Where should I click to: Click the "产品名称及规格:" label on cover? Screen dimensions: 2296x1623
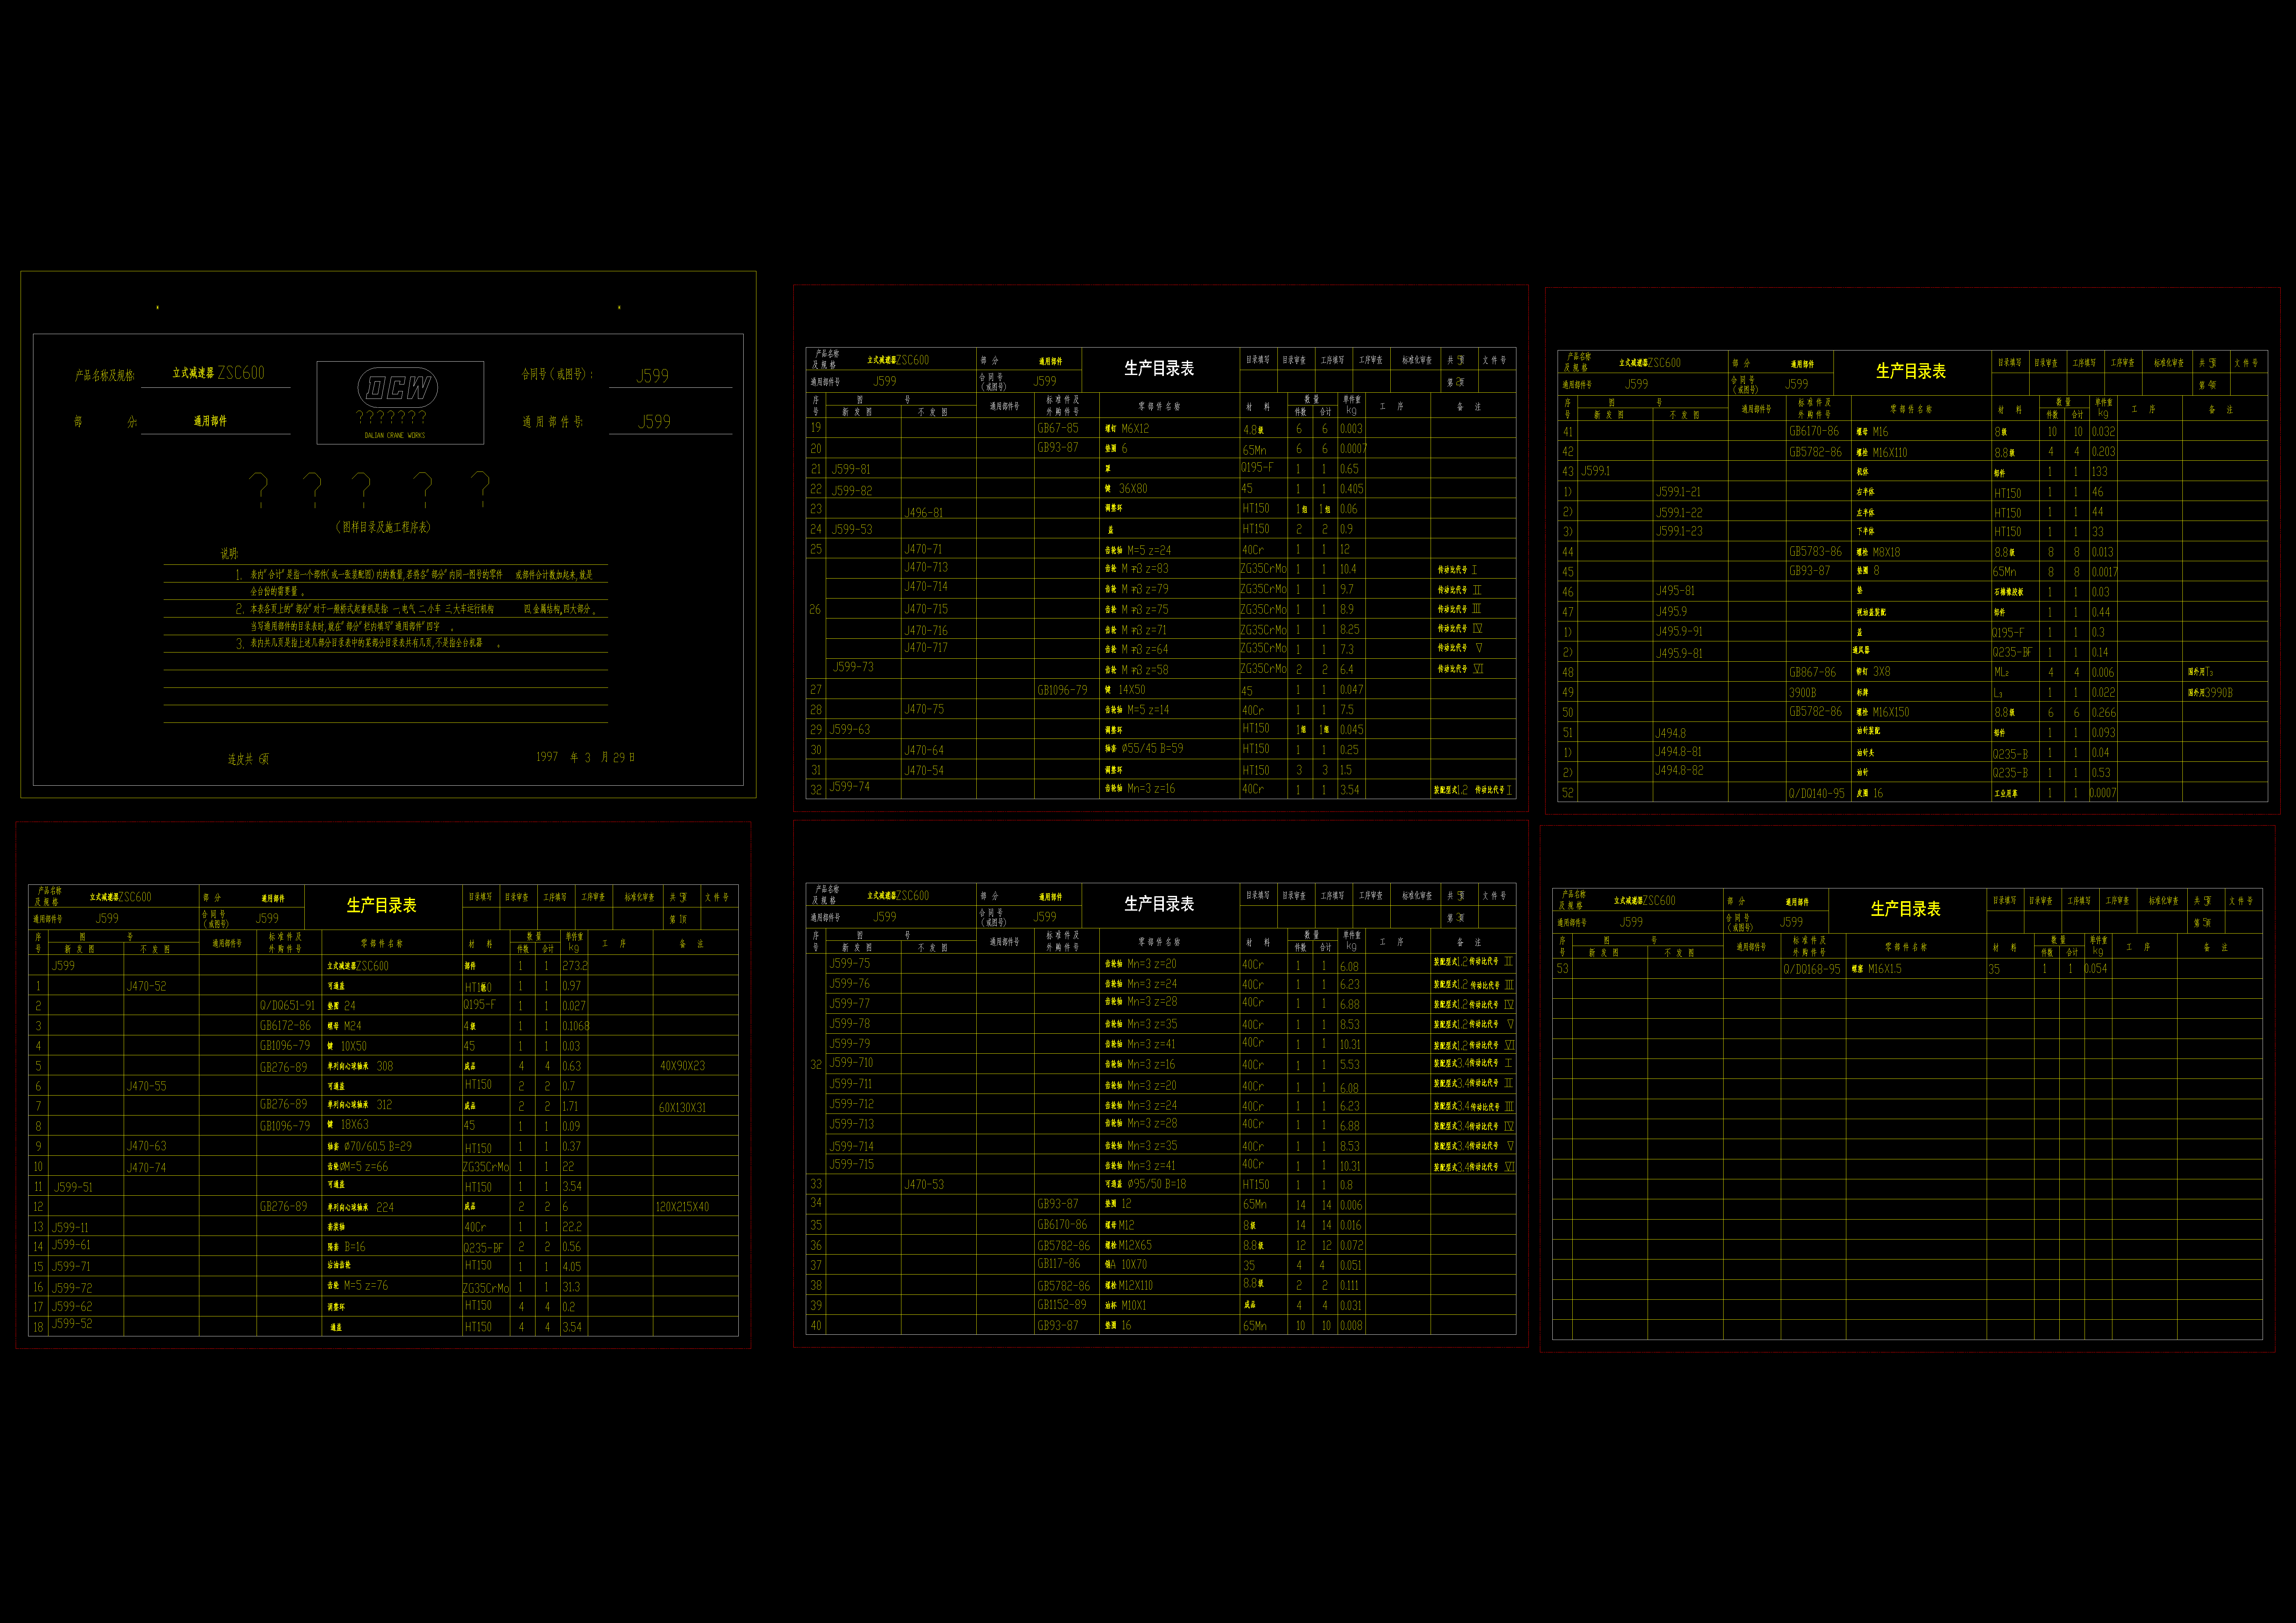pos(105,376)
